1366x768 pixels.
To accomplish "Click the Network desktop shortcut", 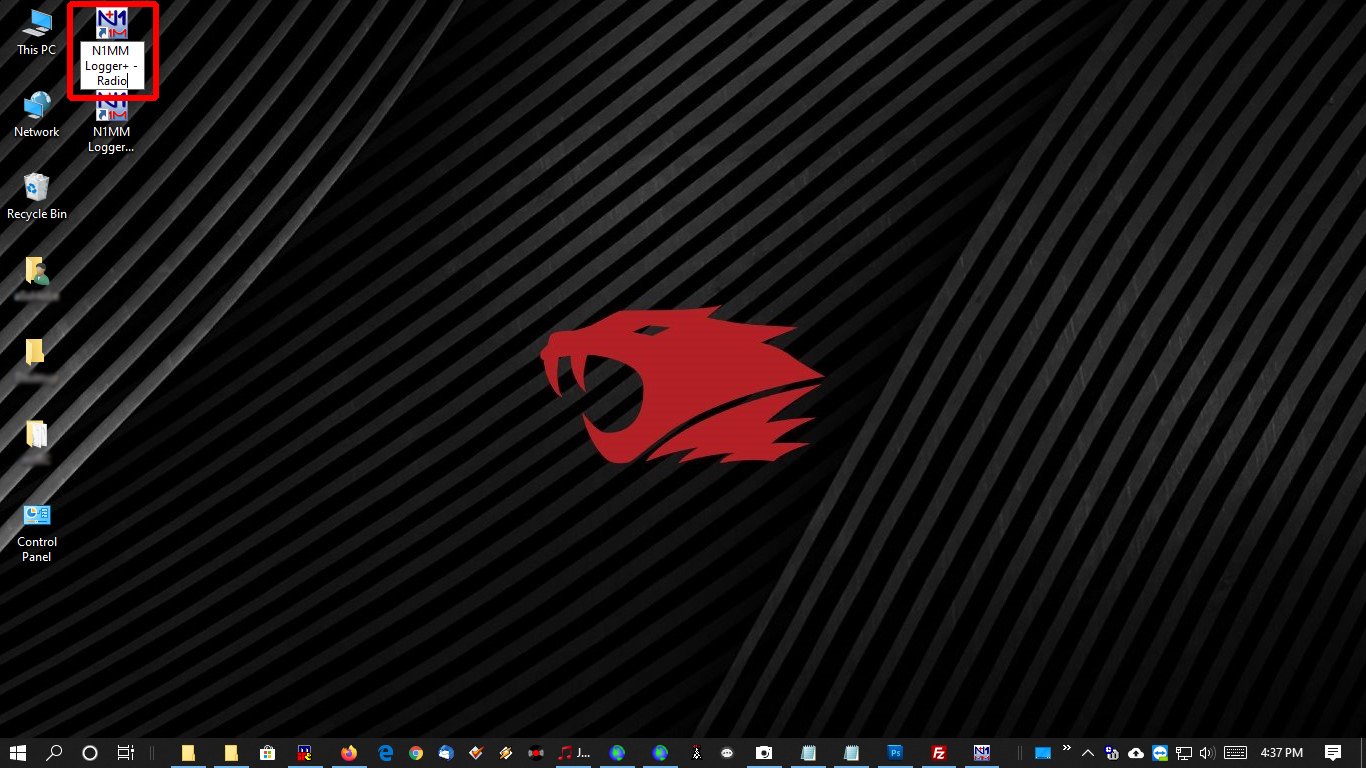I will (37, 114).
